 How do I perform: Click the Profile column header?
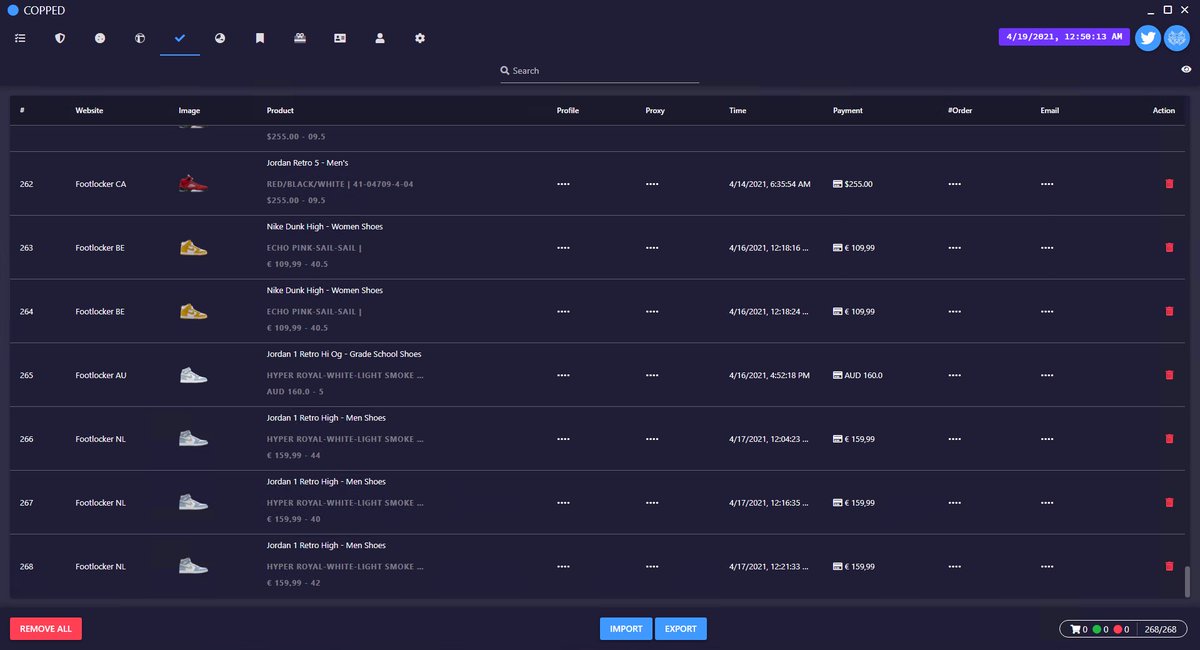click(x=568, y=110)
